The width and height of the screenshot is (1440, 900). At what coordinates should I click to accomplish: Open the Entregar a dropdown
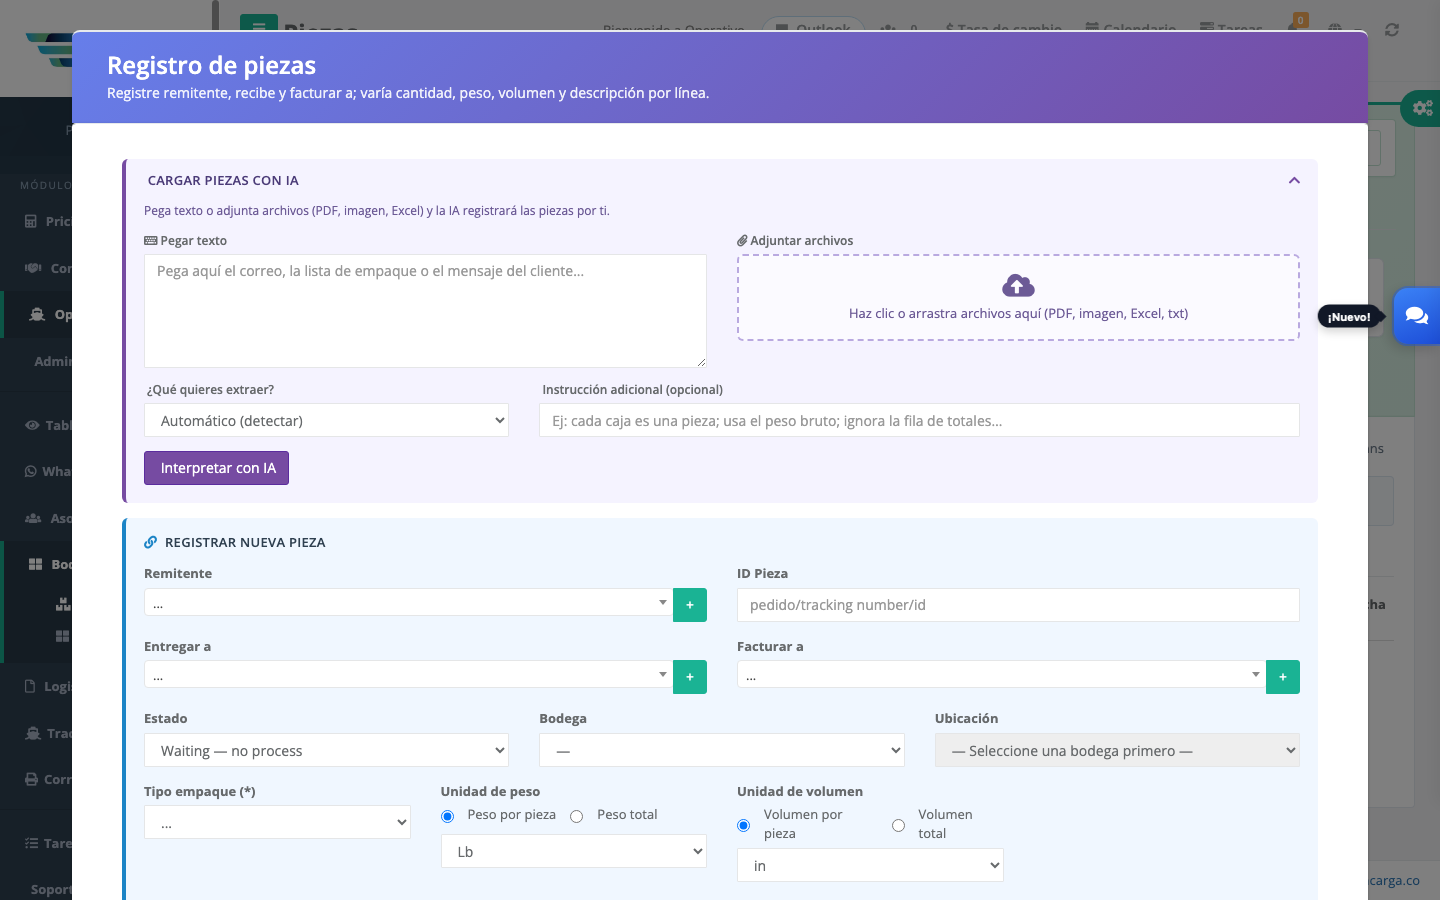[408, 674]
